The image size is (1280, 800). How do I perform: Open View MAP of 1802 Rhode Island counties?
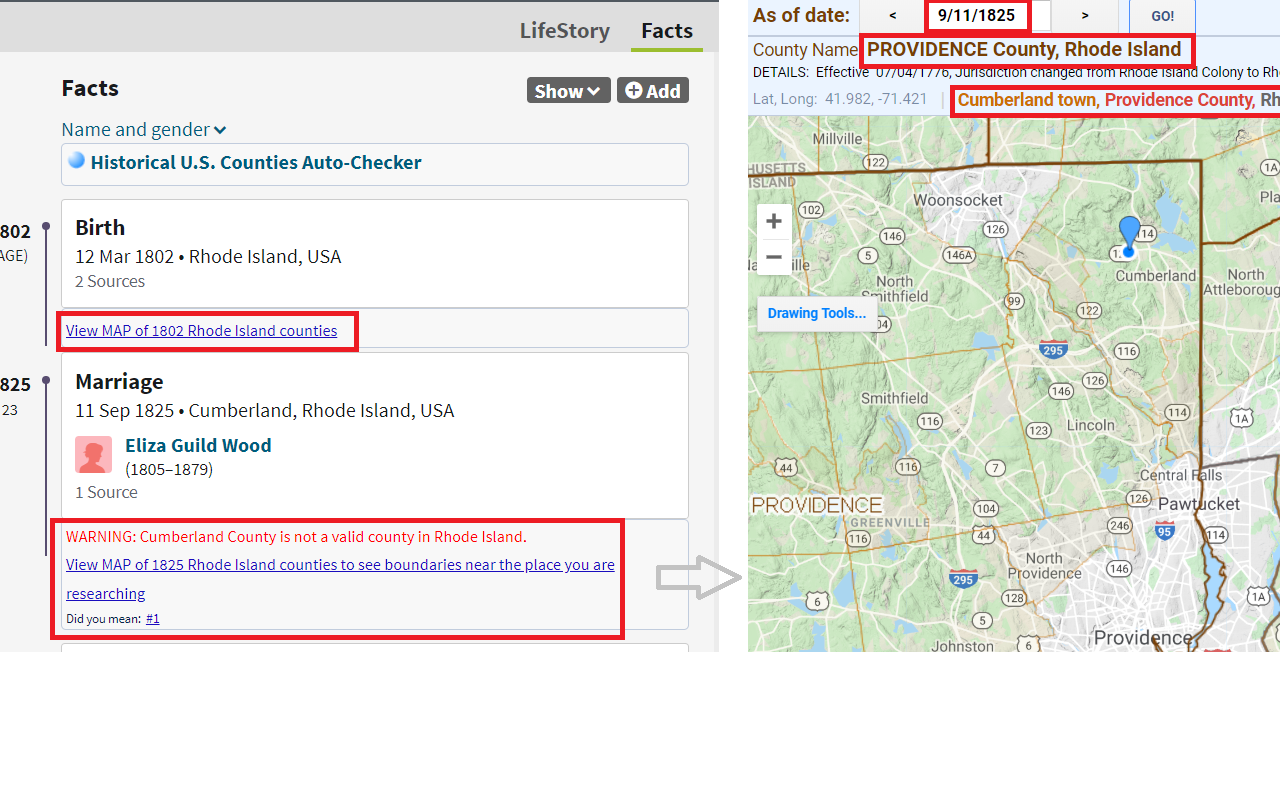coord(202,331)
